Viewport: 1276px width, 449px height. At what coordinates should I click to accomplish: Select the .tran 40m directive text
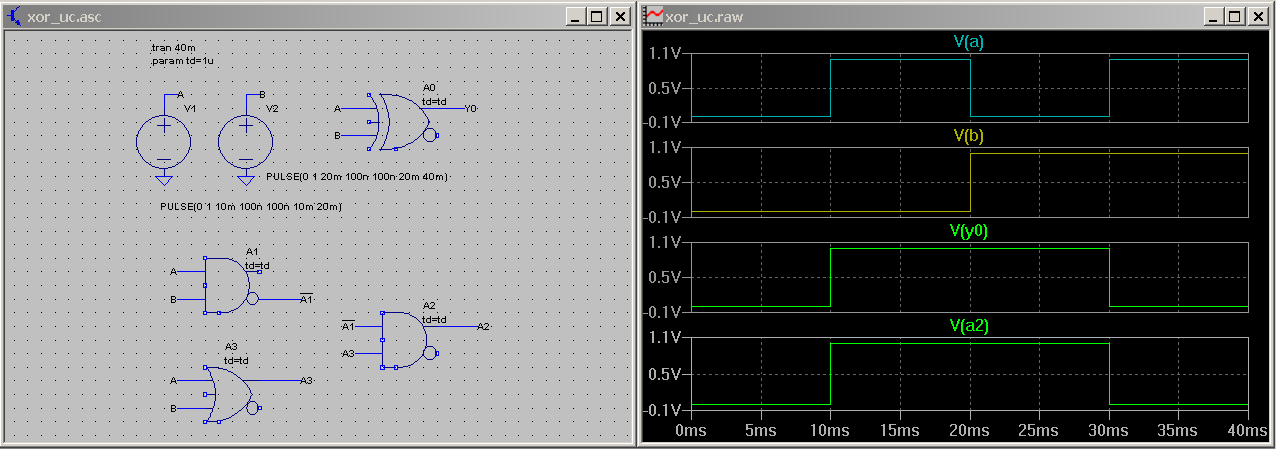(172, 48)
